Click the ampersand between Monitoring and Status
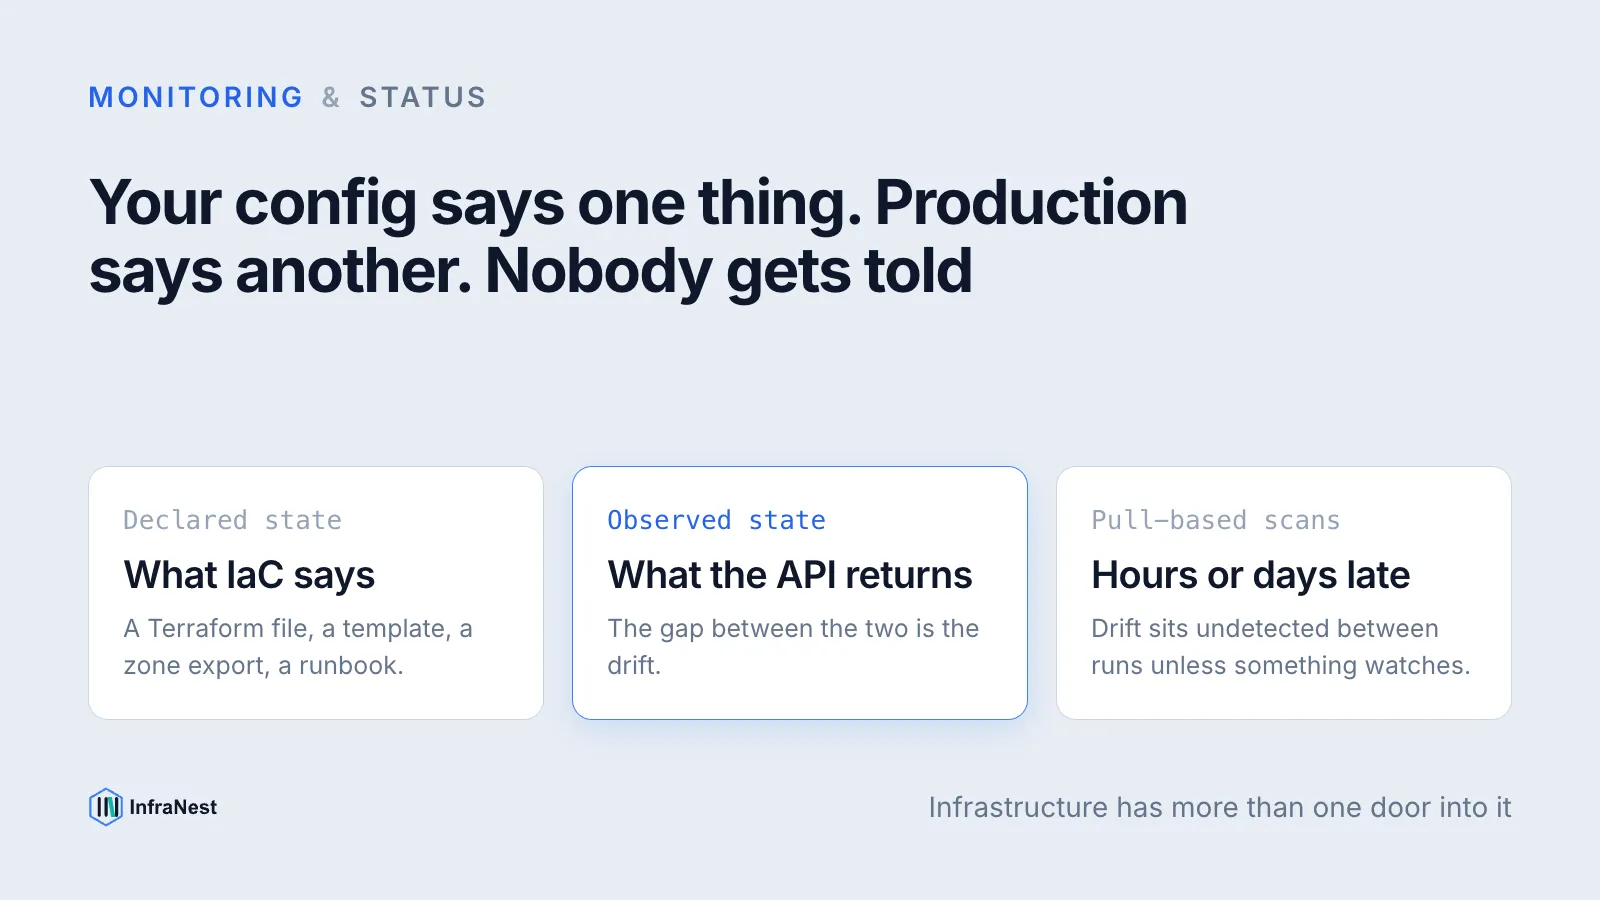Image resolution: width=1600 pixels, height=900 pixels. pyautogui.click(x=331, y=97)
